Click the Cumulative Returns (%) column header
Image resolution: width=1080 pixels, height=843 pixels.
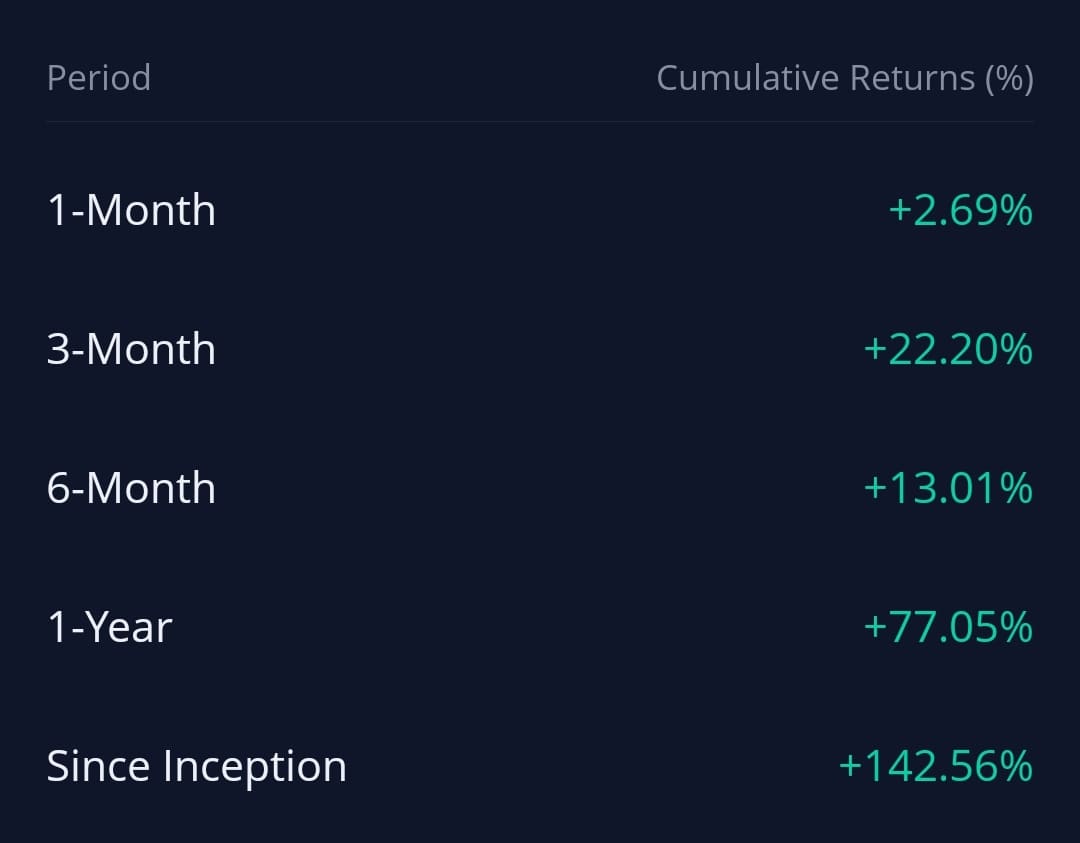(844, 78)
